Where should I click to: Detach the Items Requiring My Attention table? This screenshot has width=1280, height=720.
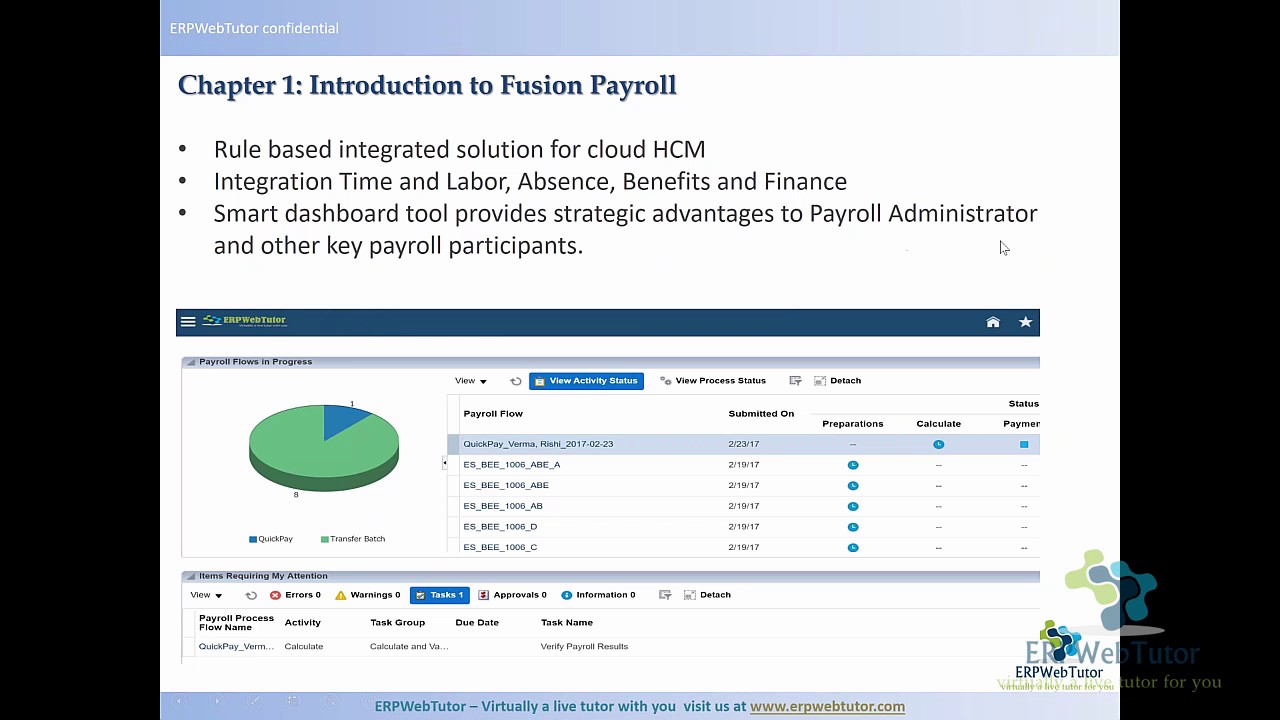tap(708, 595)
